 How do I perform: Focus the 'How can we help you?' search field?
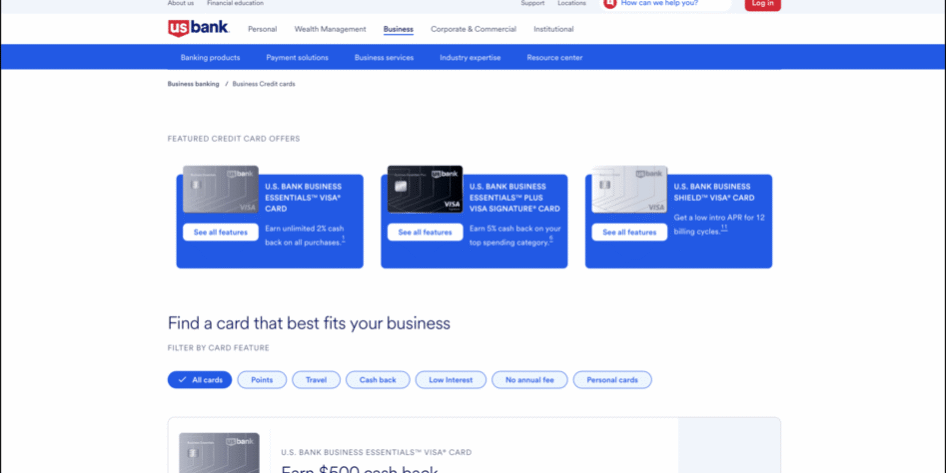[x=665, y=4]
